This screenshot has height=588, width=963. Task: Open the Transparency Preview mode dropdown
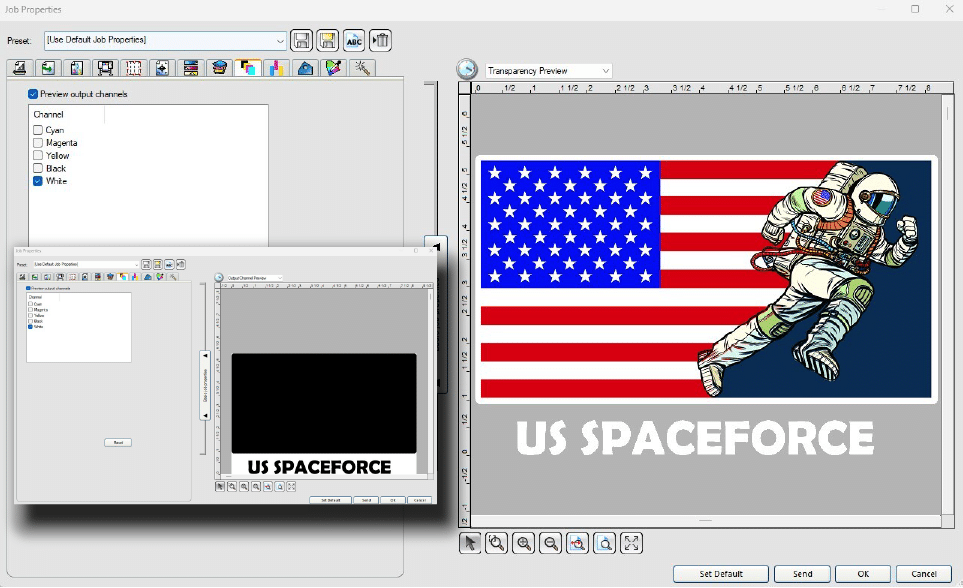[x=548, y=71]
